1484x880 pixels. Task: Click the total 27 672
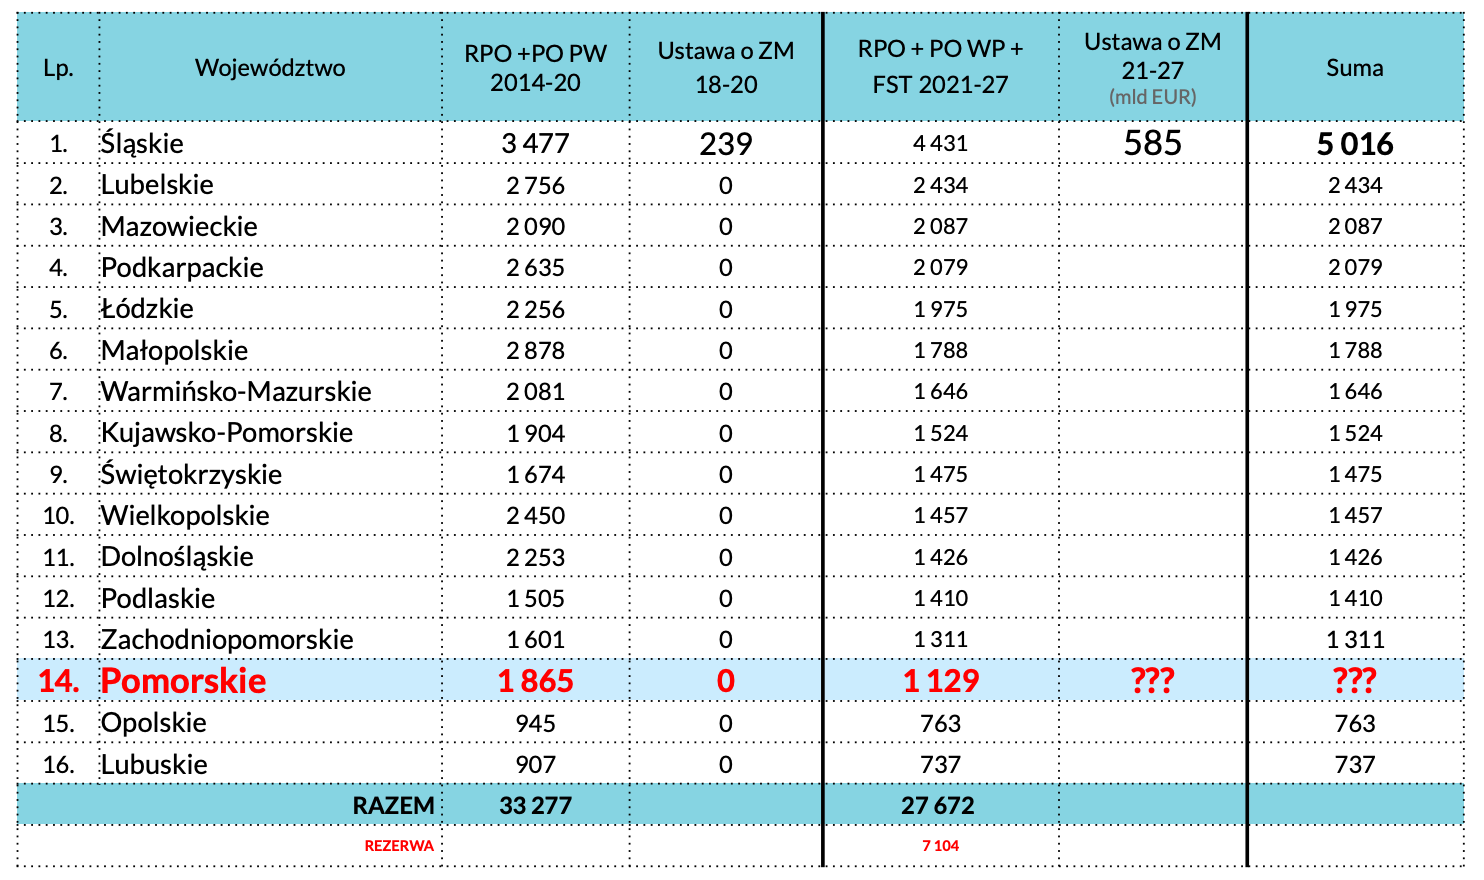[x=937, y=806]
